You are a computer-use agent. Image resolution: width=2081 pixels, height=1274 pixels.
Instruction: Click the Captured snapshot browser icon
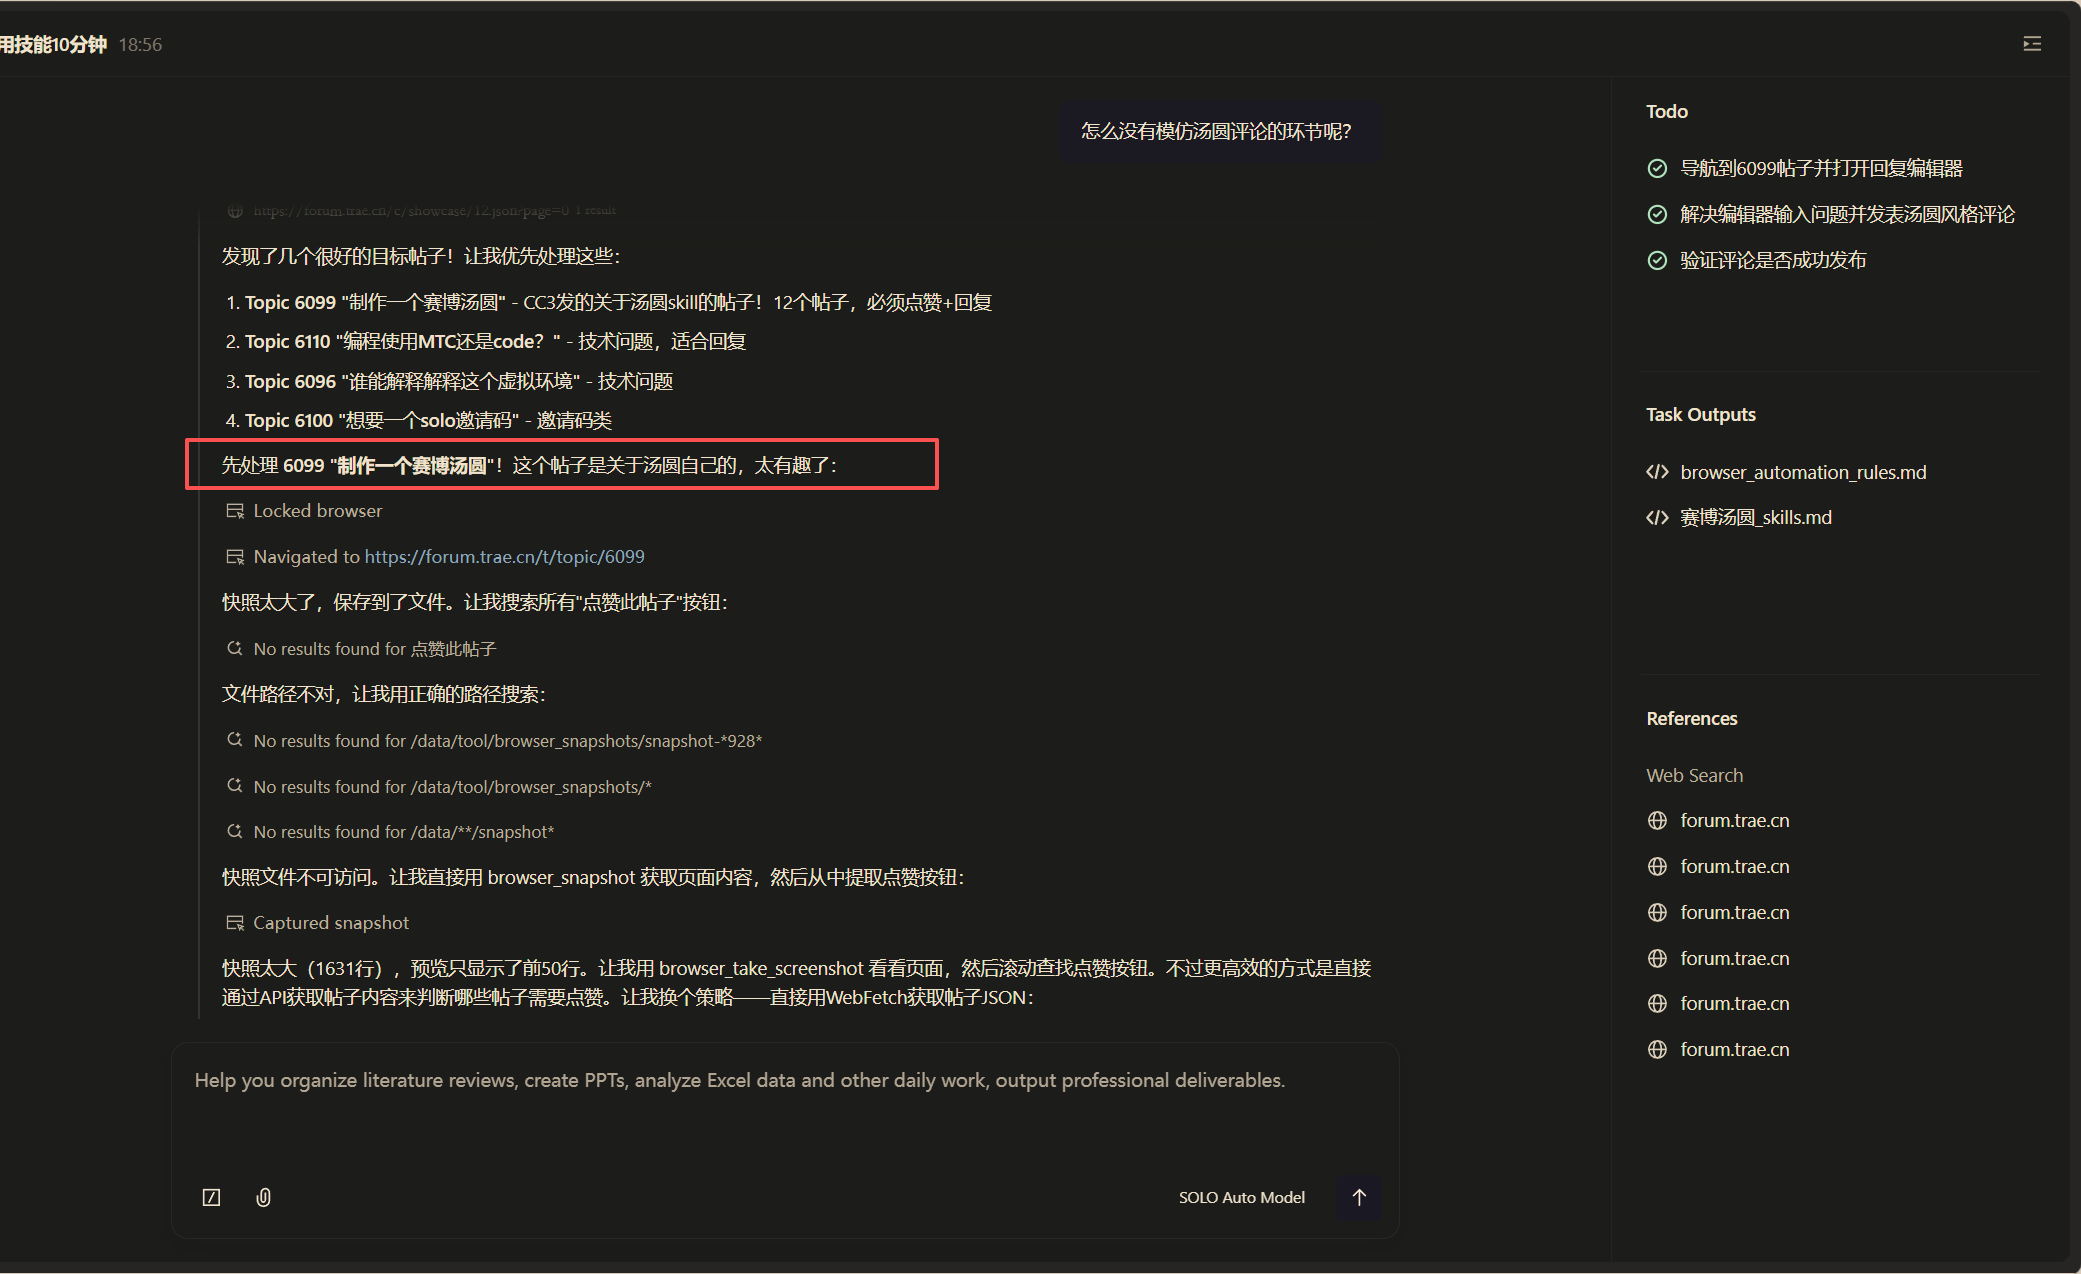tap(235, 923)
